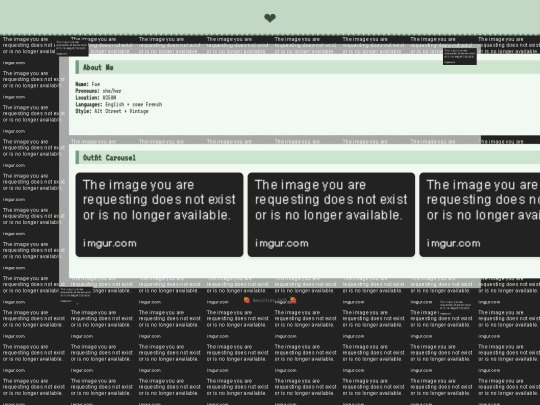Click the 'Name: Fae' line
540x405 pixels.
pyautogui.click(x=87, y=84)
